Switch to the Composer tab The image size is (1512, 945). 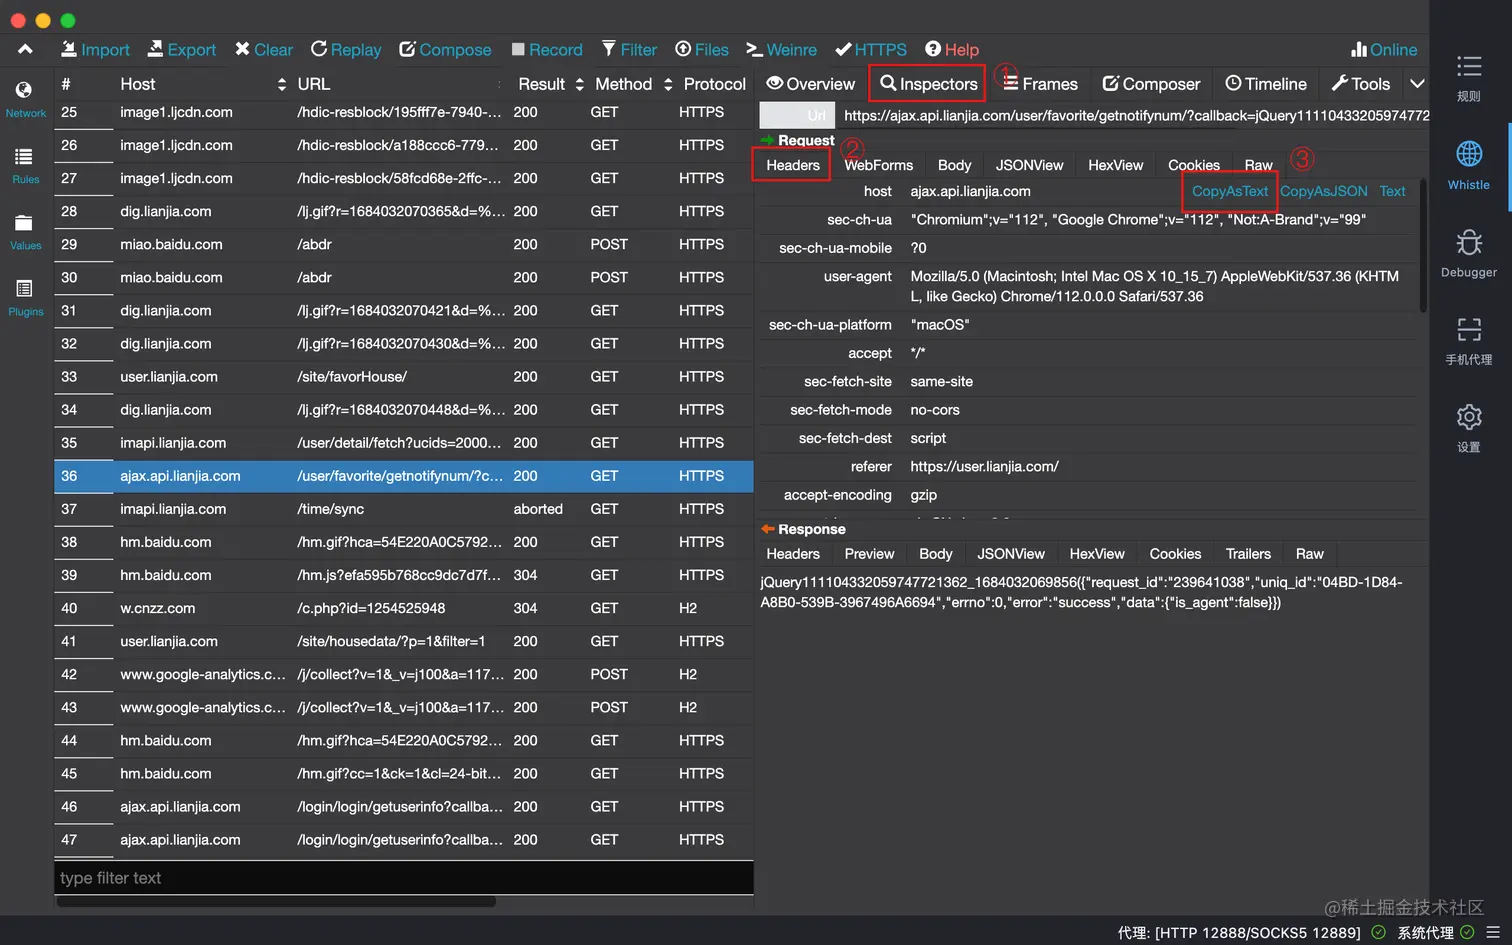1151,84
